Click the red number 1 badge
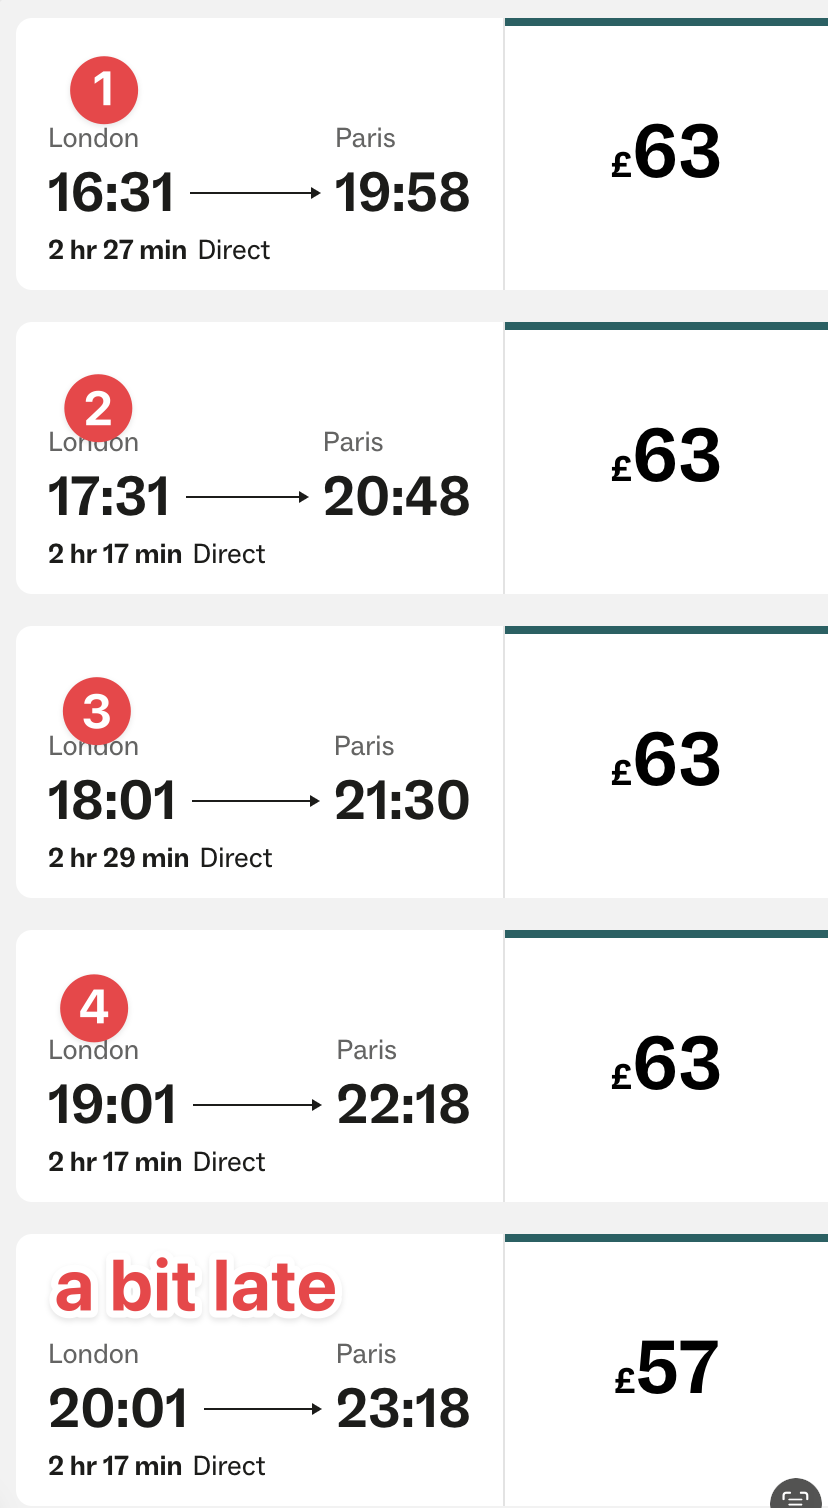The image size is (828, 1508). pos(104,91)
